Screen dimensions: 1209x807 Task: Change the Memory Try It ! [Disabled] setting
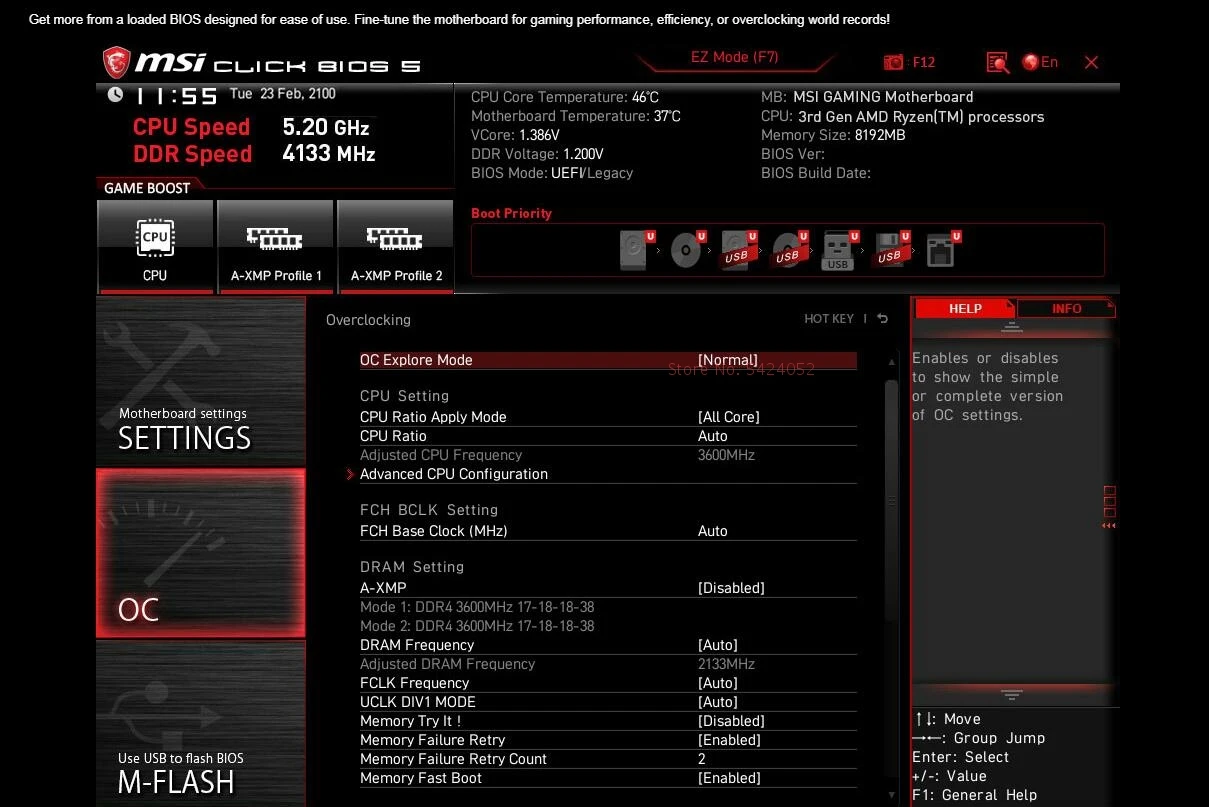click(731, 721)
